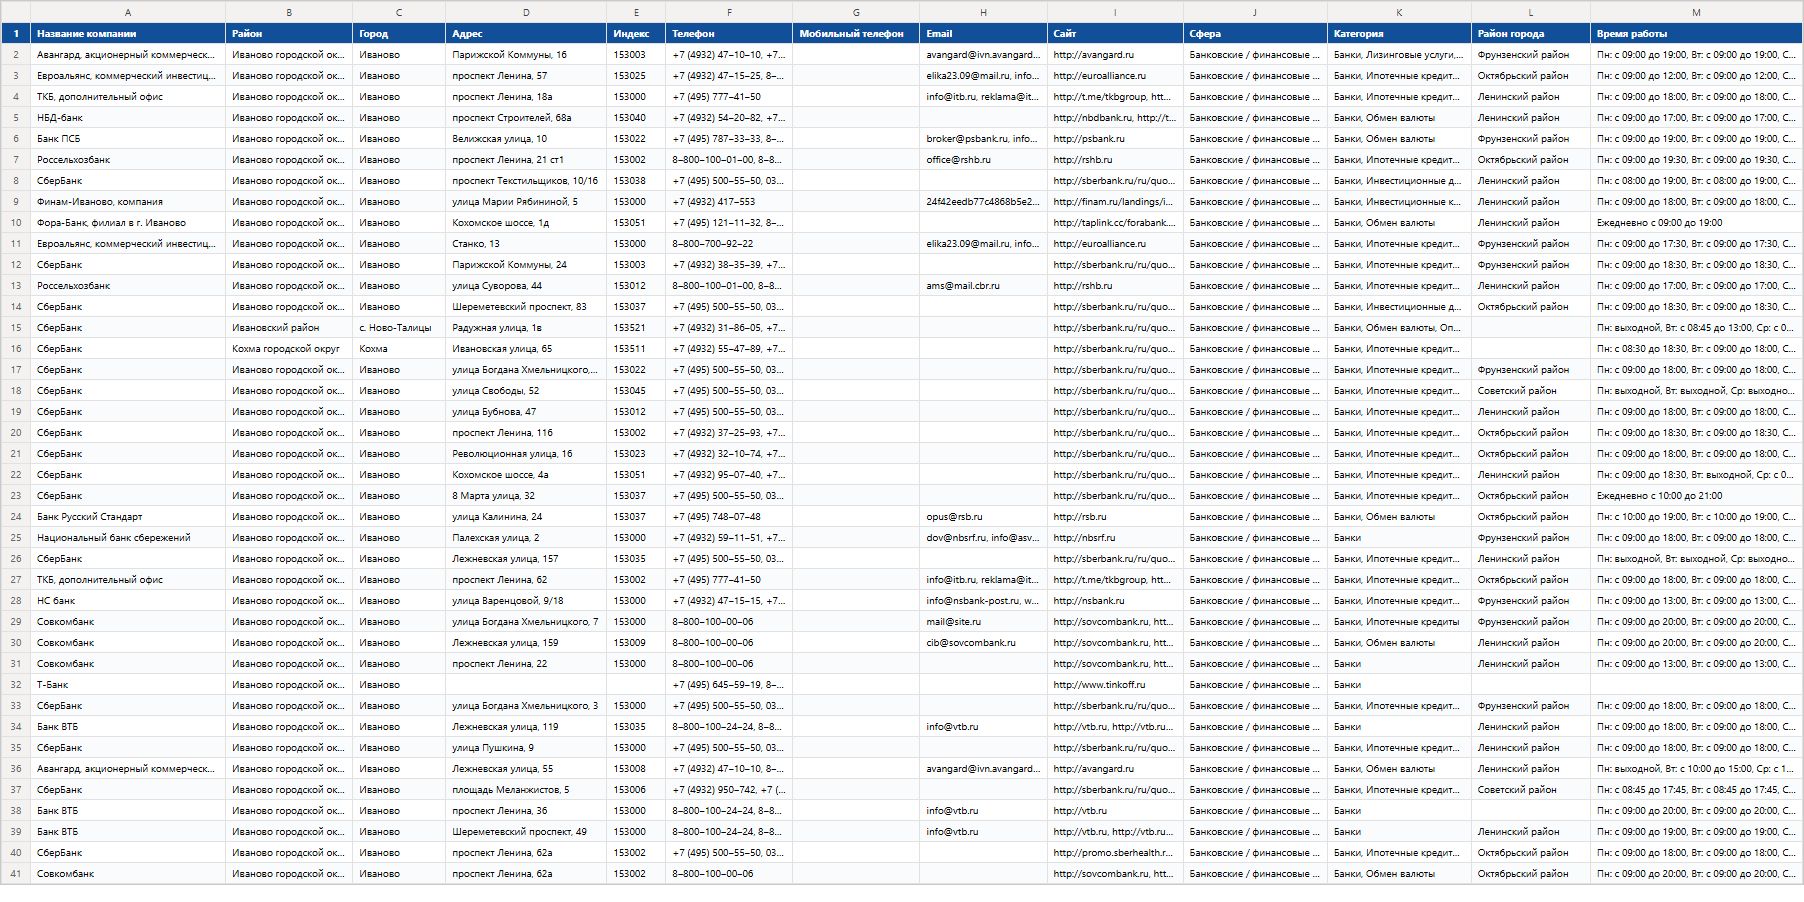The height and width of the screenshot is (902, 1804).
Task: Select email cell 'opus@rsb.ru'
Action: (x=983, y=516)
